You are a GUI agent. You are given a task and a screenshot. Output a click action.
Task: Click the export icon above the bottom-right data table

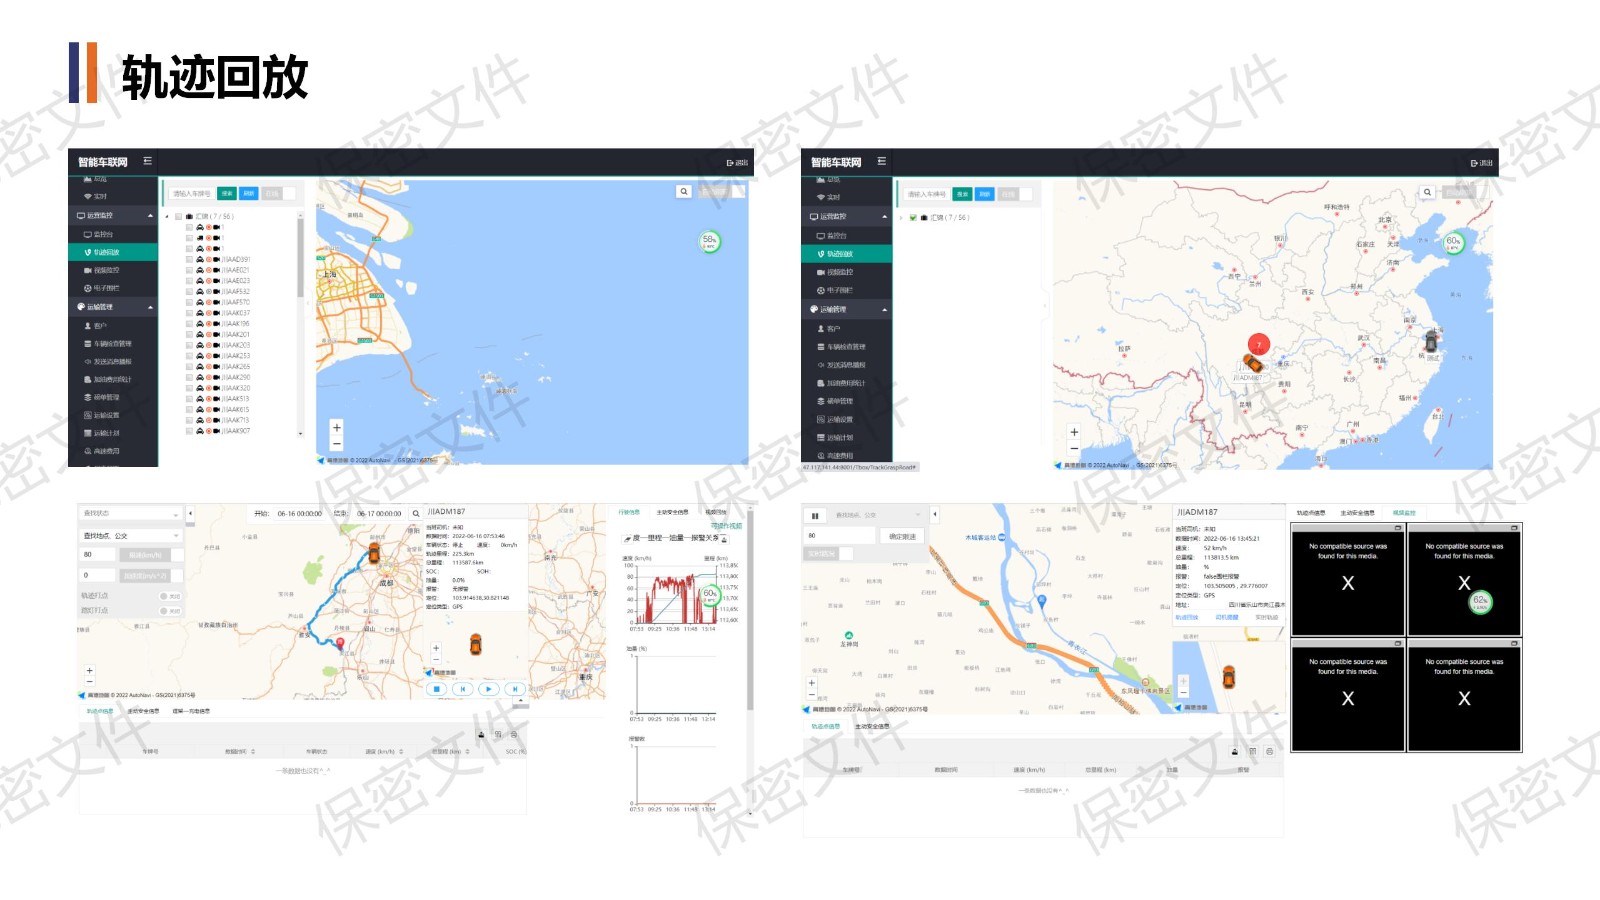(x=1235, y=751)
